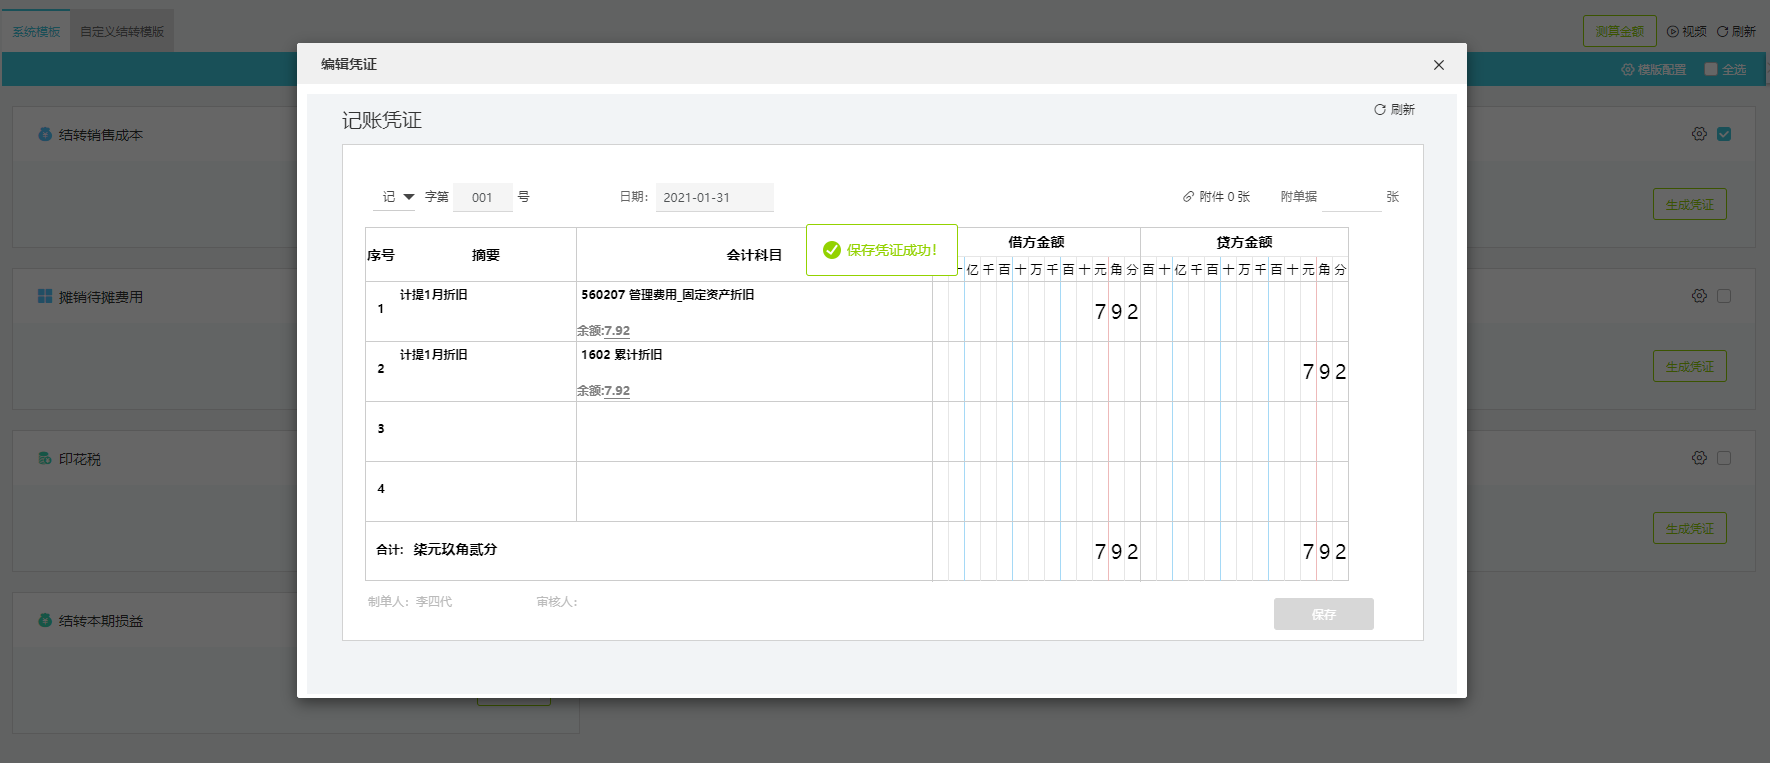Click the voucher number field 001

483,198
